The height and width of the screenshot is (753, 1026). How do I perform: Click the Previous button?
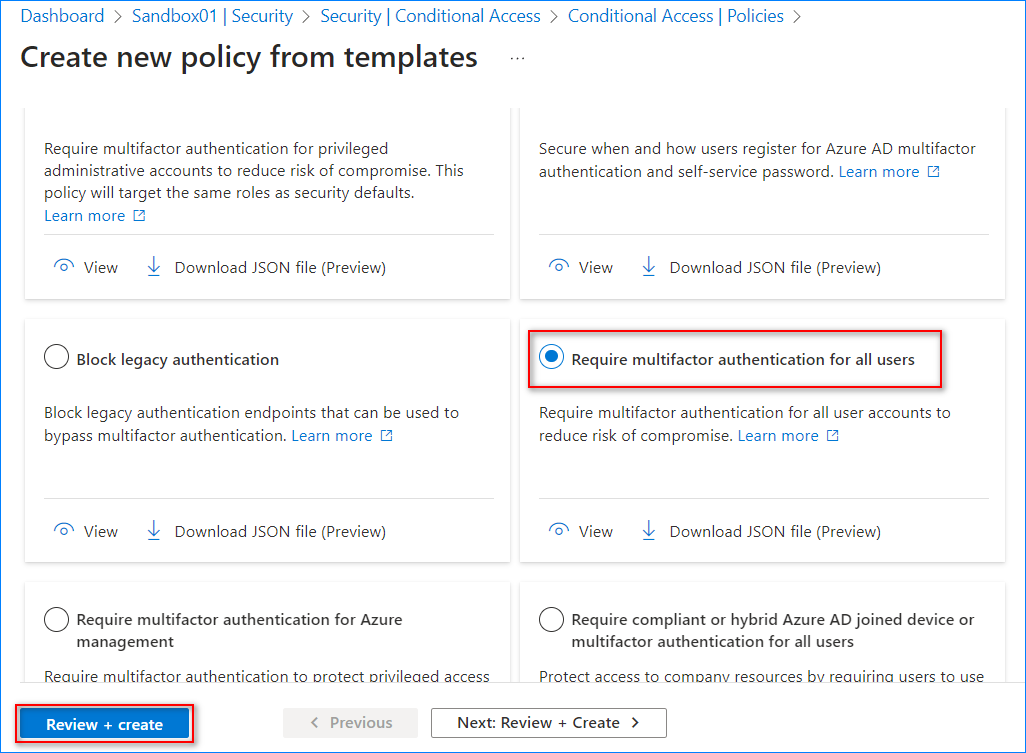[x=350, y=722]
